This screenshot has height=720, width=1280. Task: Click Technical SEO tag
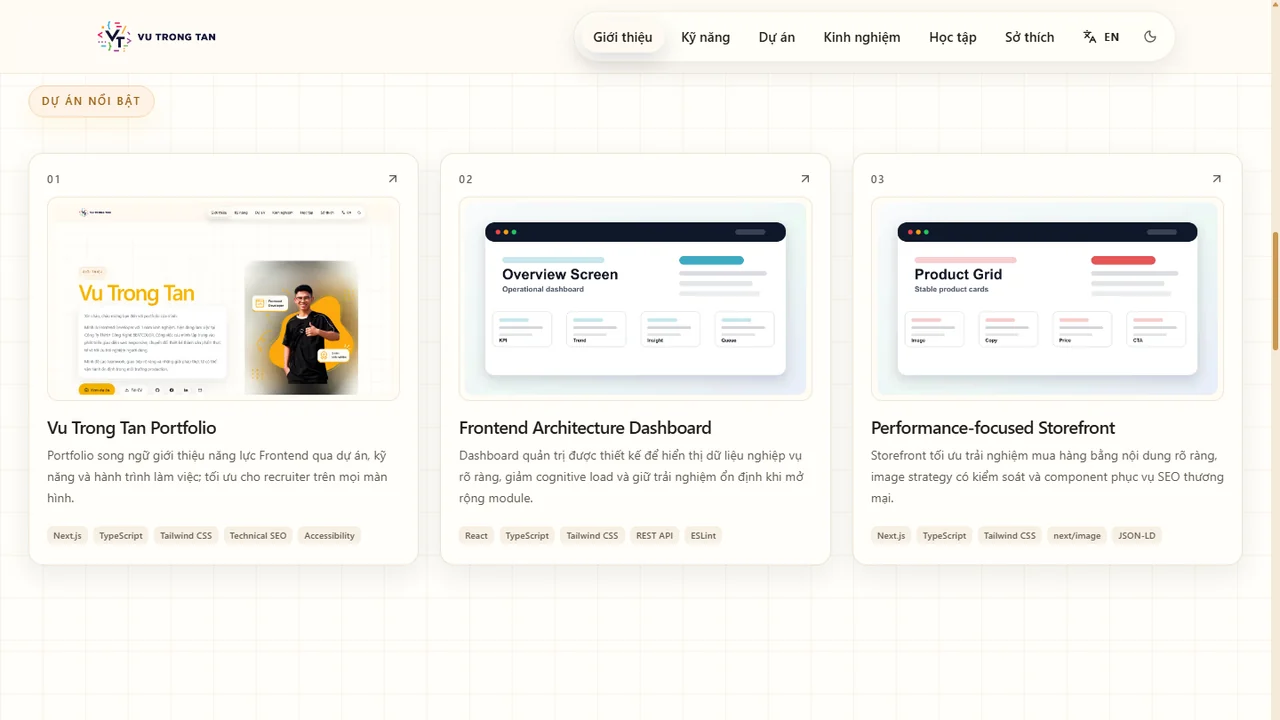pyautogui.click(x=258, y=536)
